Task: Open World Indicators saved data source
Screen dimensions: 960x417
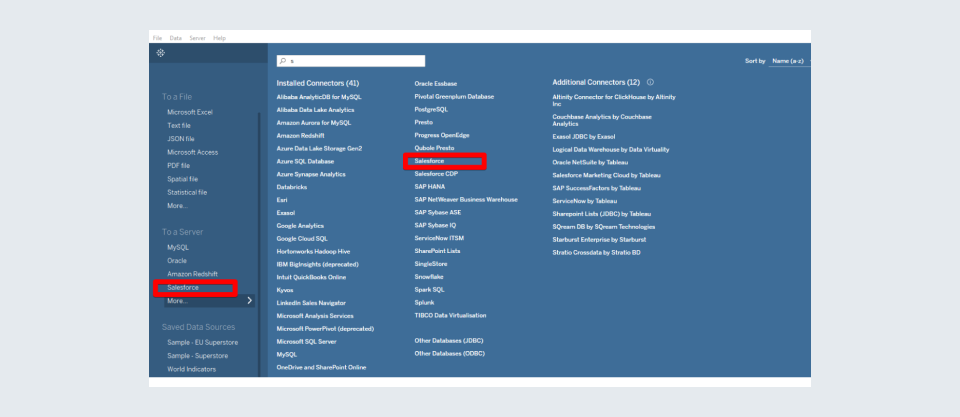Action: click(x=193, y=368)
